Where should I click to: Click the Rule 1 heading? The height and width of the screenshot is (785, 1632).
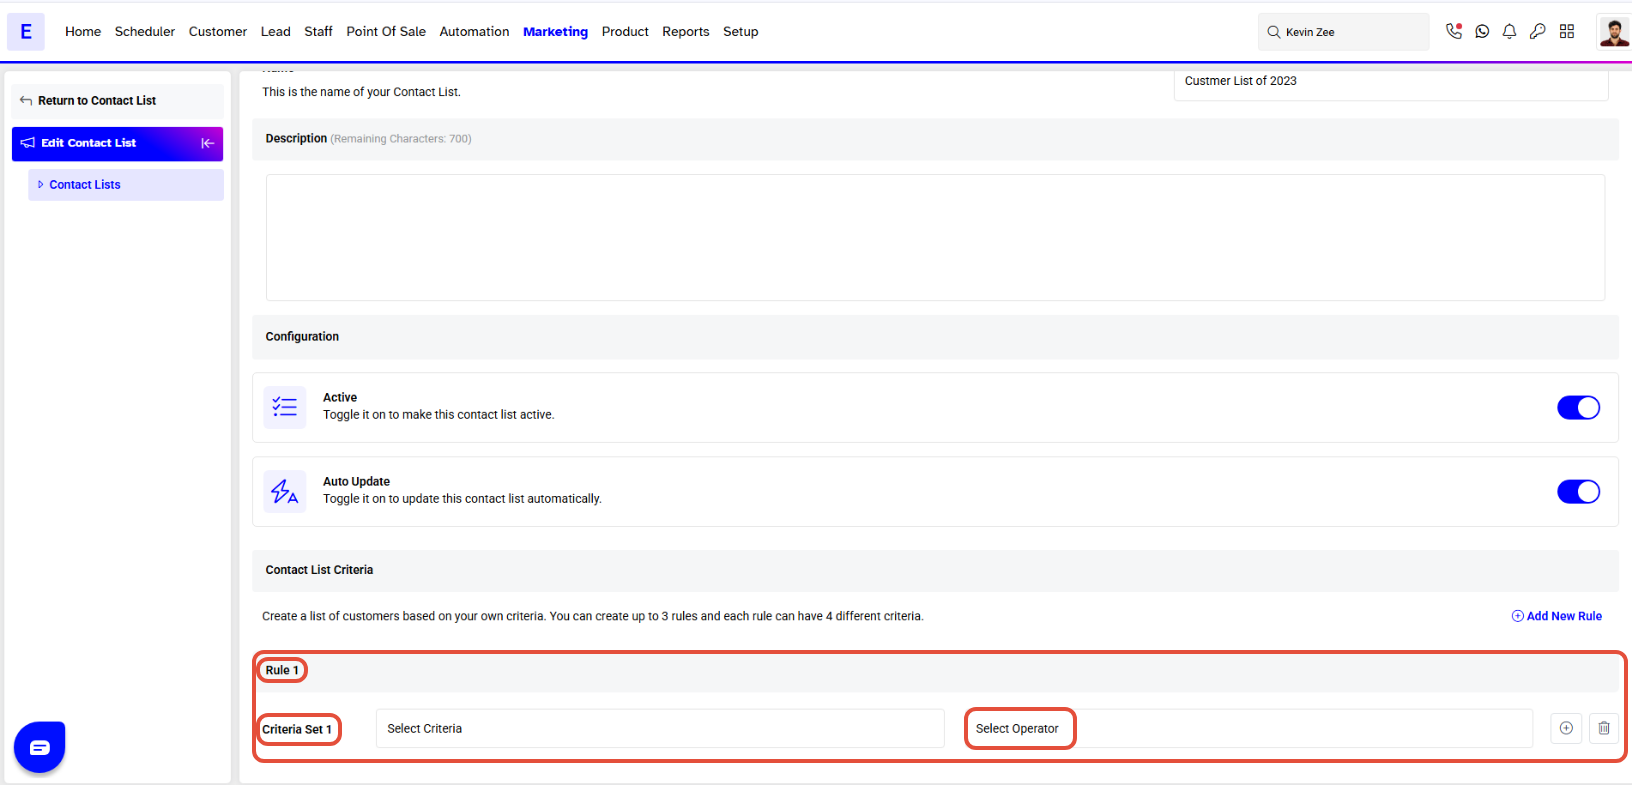tap(282, 670)
